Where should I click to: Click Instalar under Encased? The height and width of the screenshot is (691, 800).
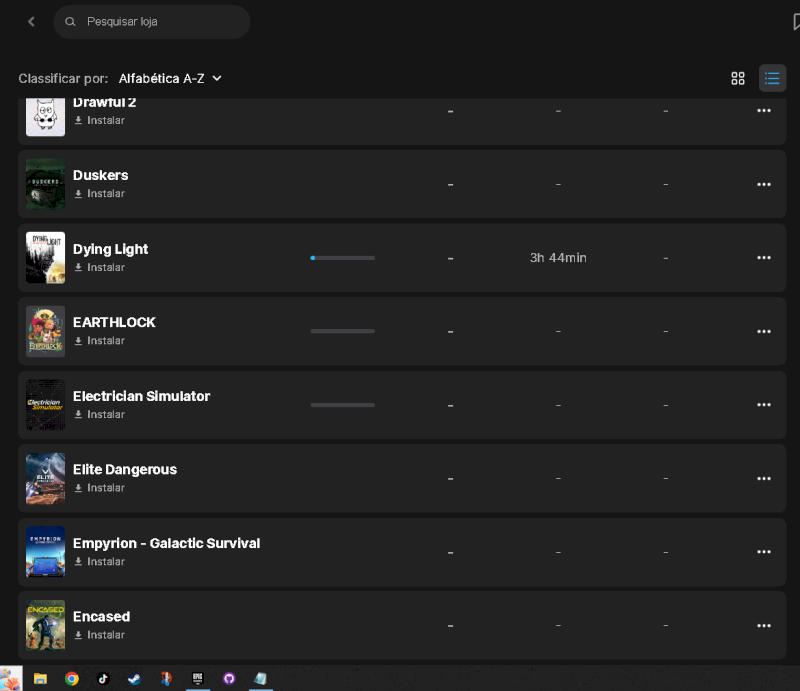(x=99, y=635)
